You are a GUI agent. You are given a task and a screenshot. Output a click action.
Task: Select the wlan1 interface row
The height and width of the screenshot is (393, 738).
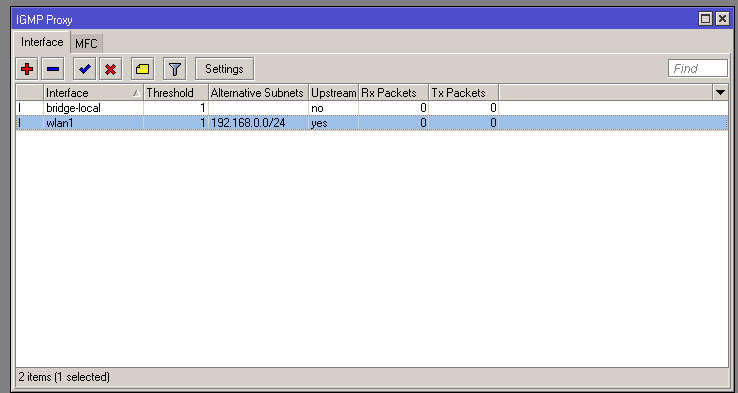[x=372, y=123]
